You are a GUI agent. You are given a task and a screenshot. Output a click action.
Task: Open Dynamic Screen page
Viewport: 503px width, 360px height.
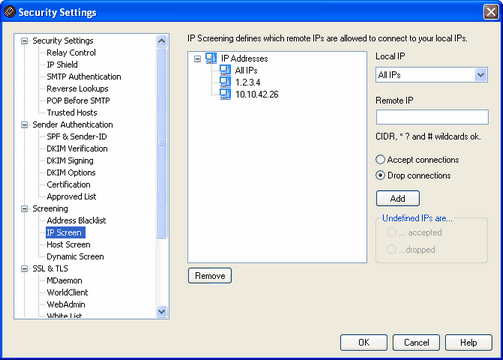pyautogui.click(x=75, y=257)
